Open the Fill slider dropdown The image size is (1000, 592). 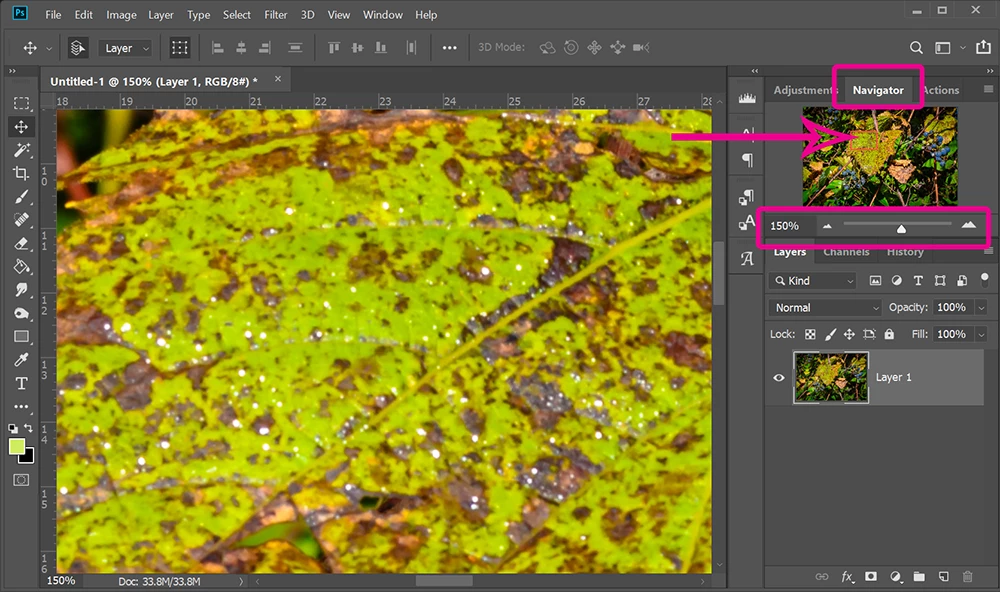pos(982,334)
